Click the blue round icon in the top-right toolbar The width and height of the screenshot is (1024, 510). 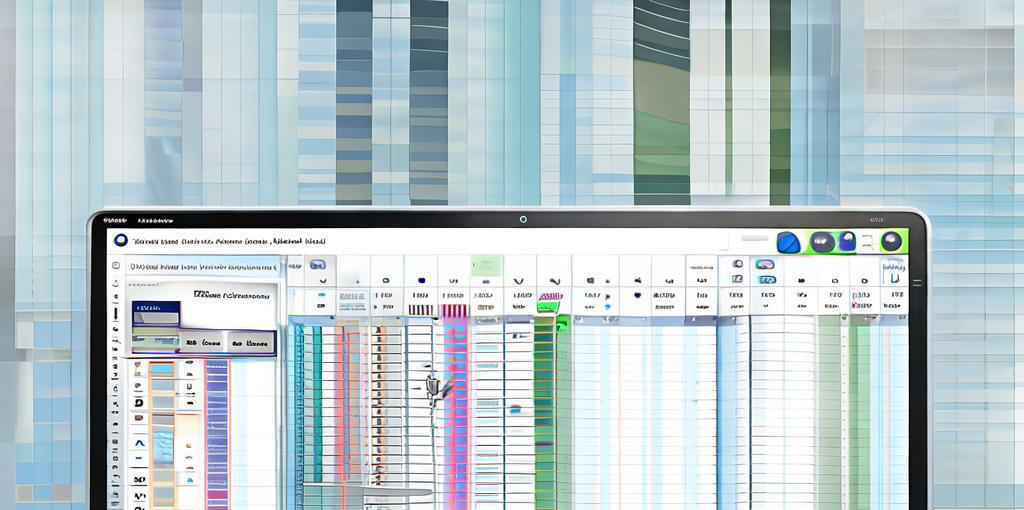point(788,242)
